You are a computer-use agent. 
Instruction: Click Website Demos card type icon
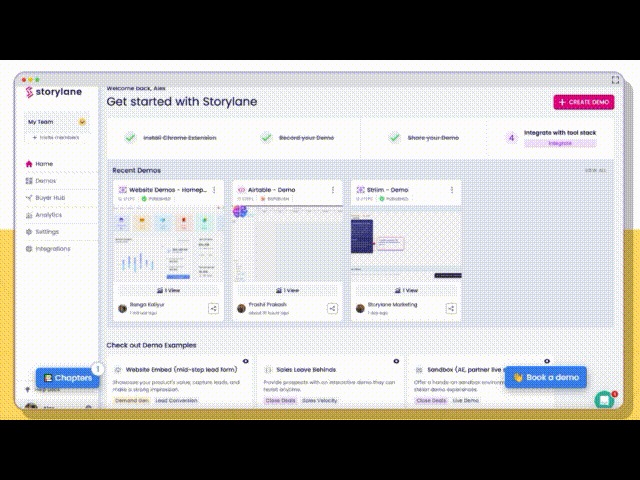[x=122, y=190]
